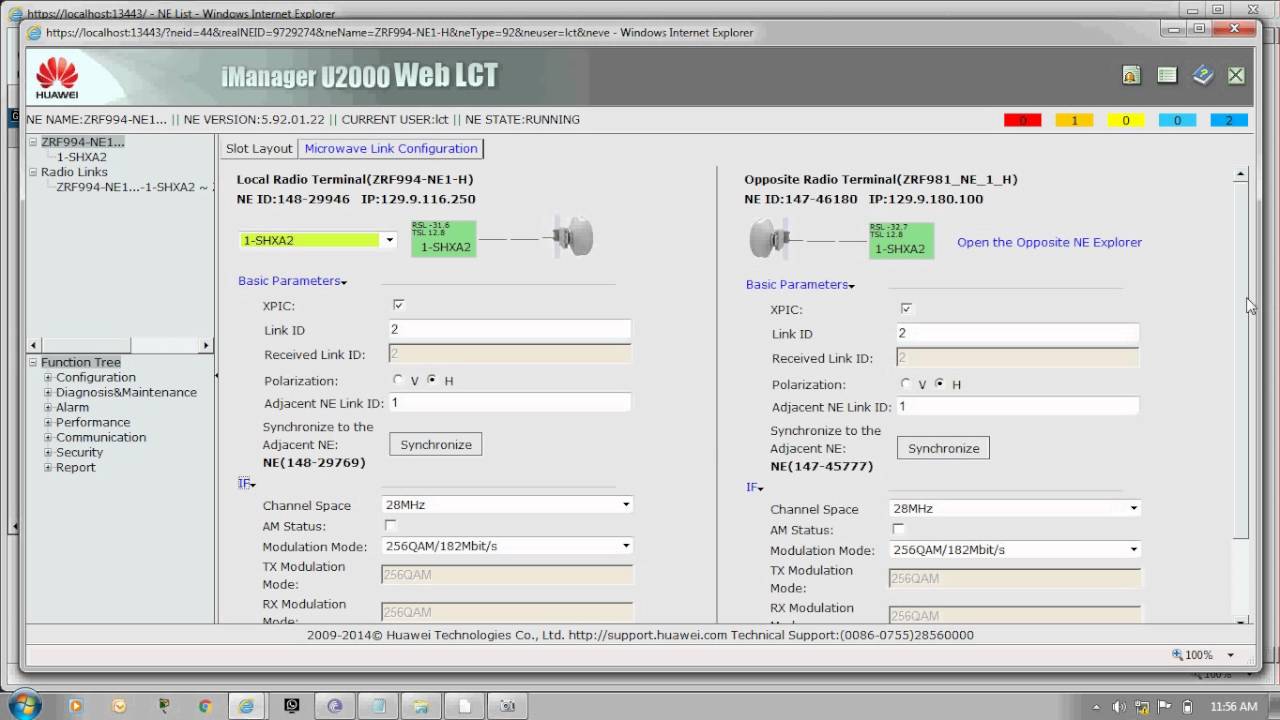Click the volume icon in system tray
The width and height of the screenshot is (1280, 720).
coord(1119,707)
